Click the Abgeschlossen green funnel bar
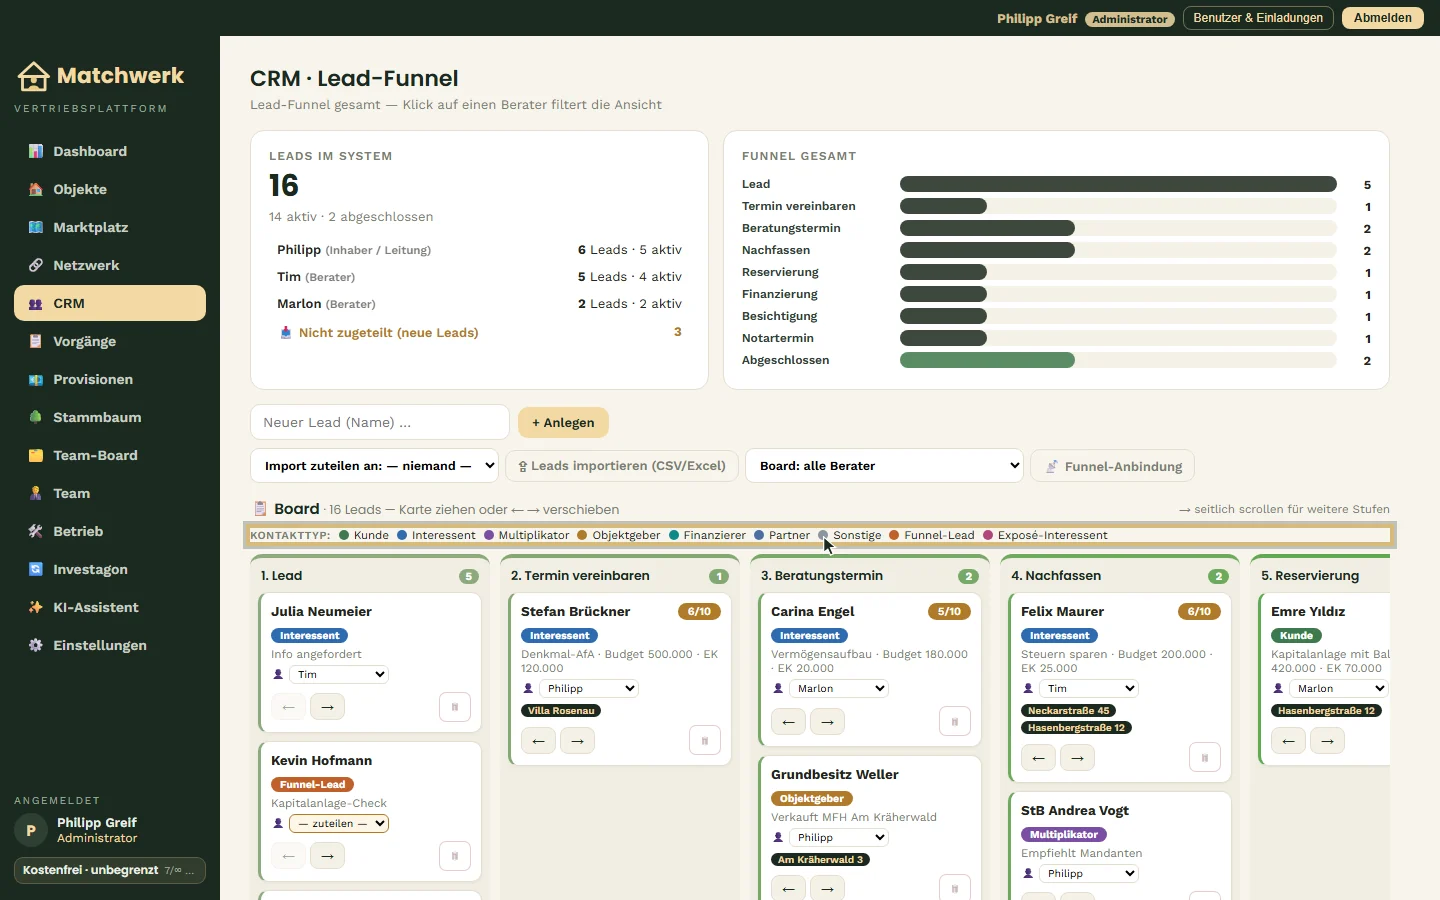The image size is (1440, 900). tap(987, 360)
